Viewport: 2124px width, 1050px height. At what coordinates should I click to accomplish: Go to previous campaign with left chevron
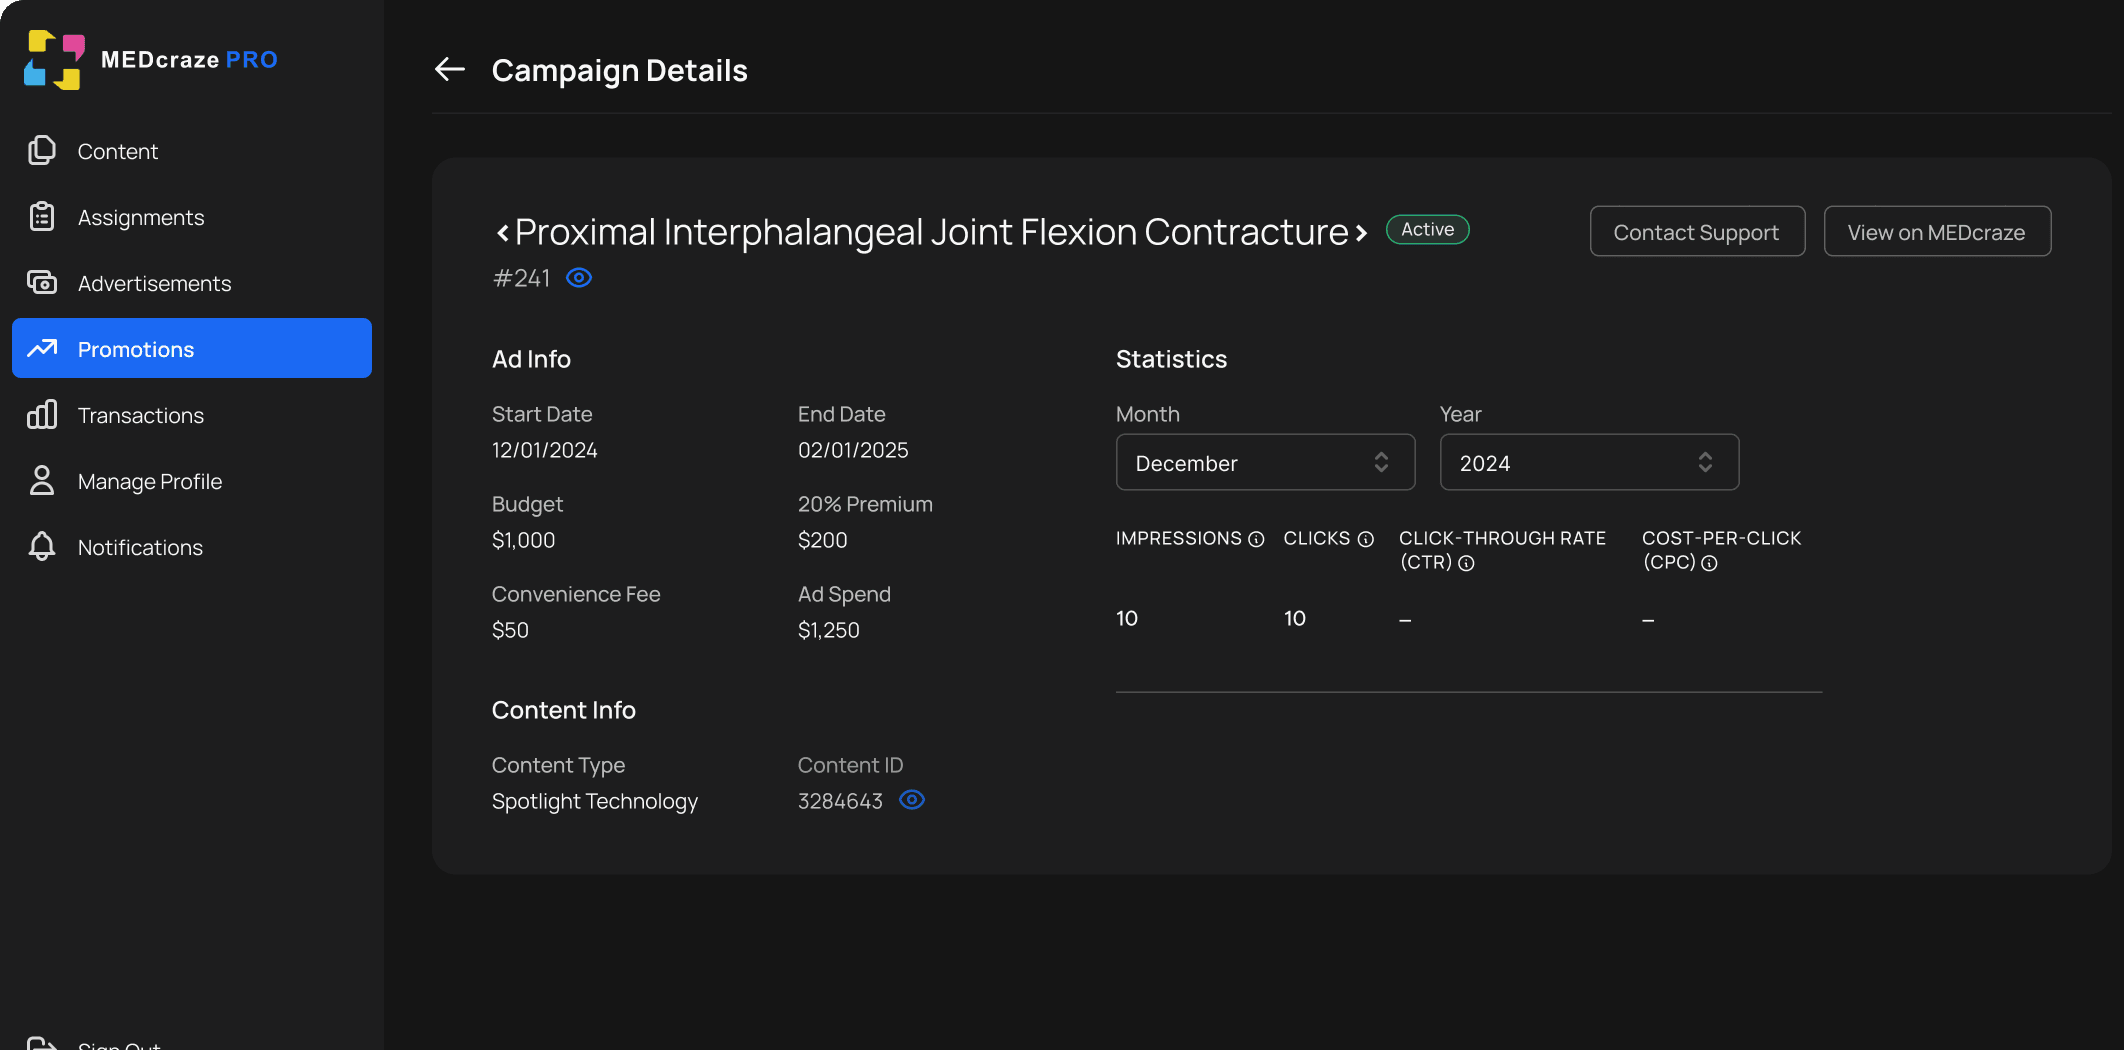click(x=502, y=233)
